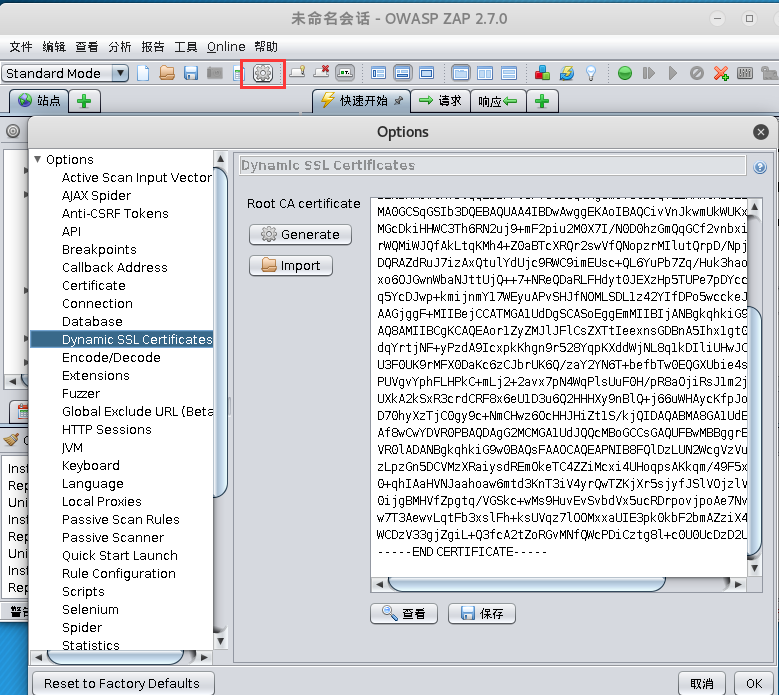Open the Online menu
Viewport: 779px width, 695px height.
[x=226, y=47]
